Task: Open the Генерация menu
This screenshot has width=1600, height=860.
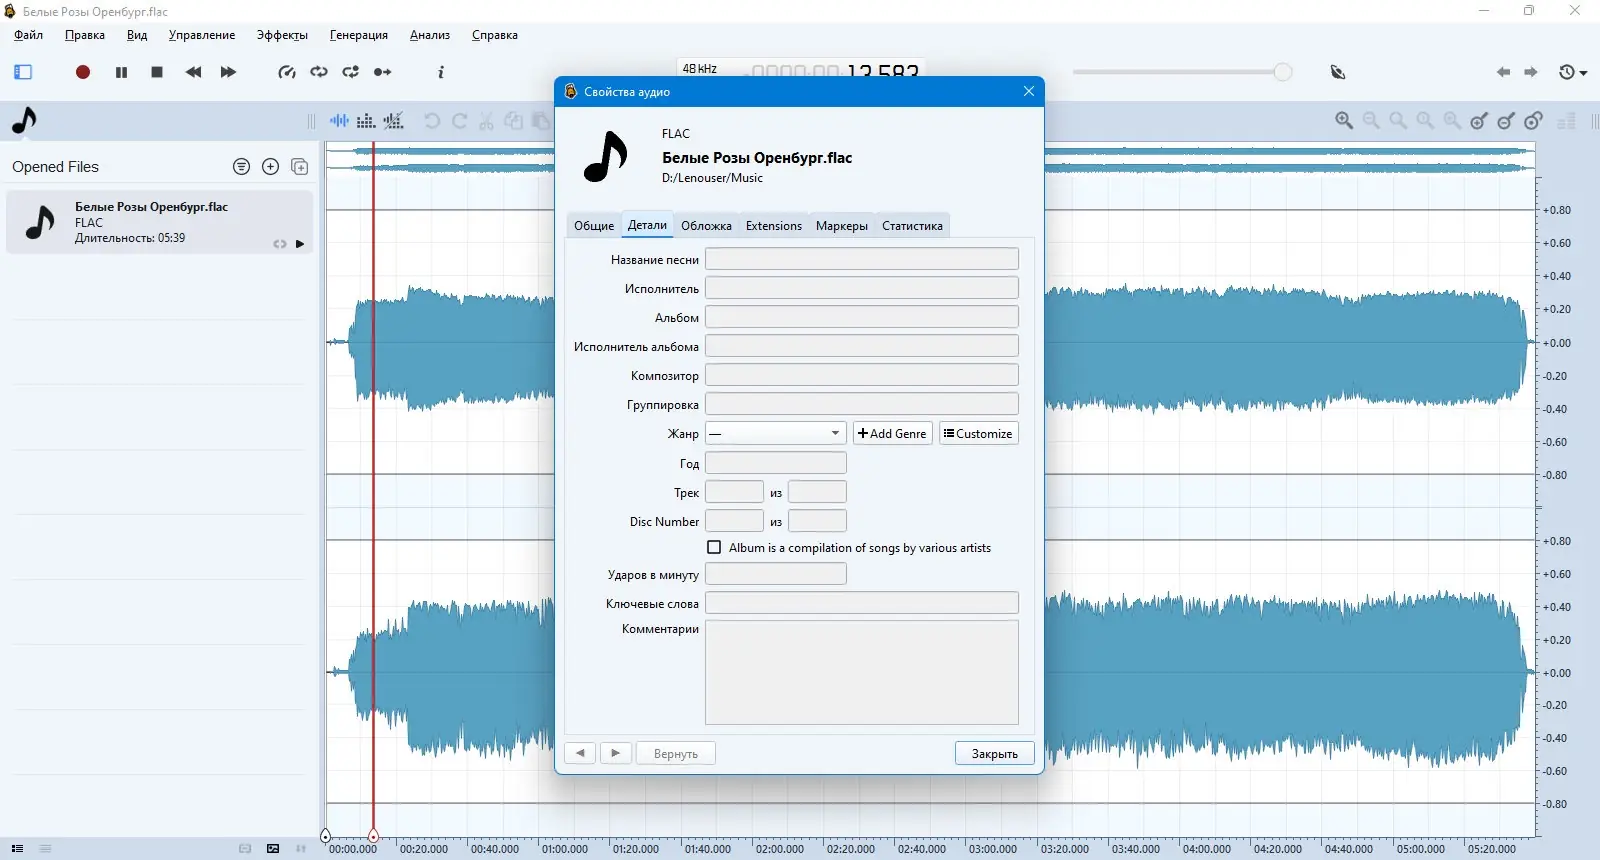Action: 359,35
